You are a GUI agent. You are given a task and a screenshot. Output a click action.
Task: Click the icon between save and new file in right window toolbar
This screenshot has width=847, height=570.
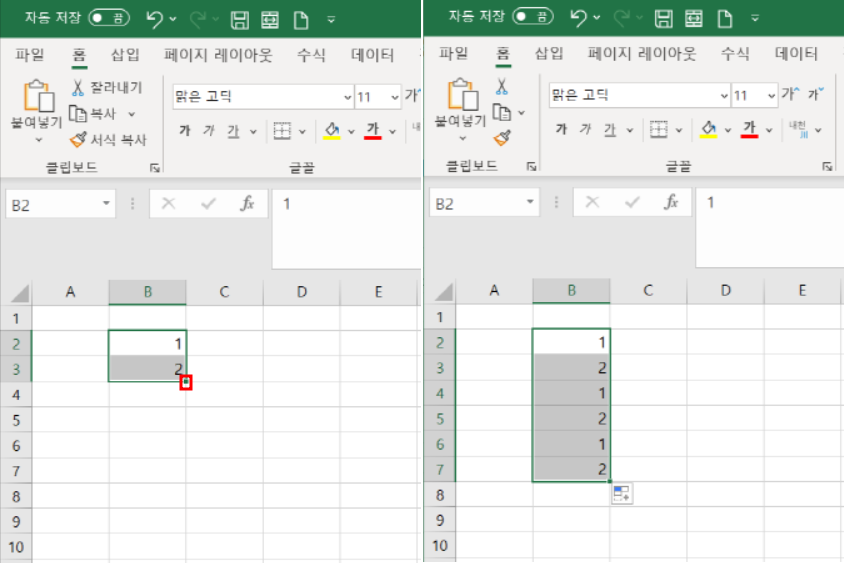[694, 19]
